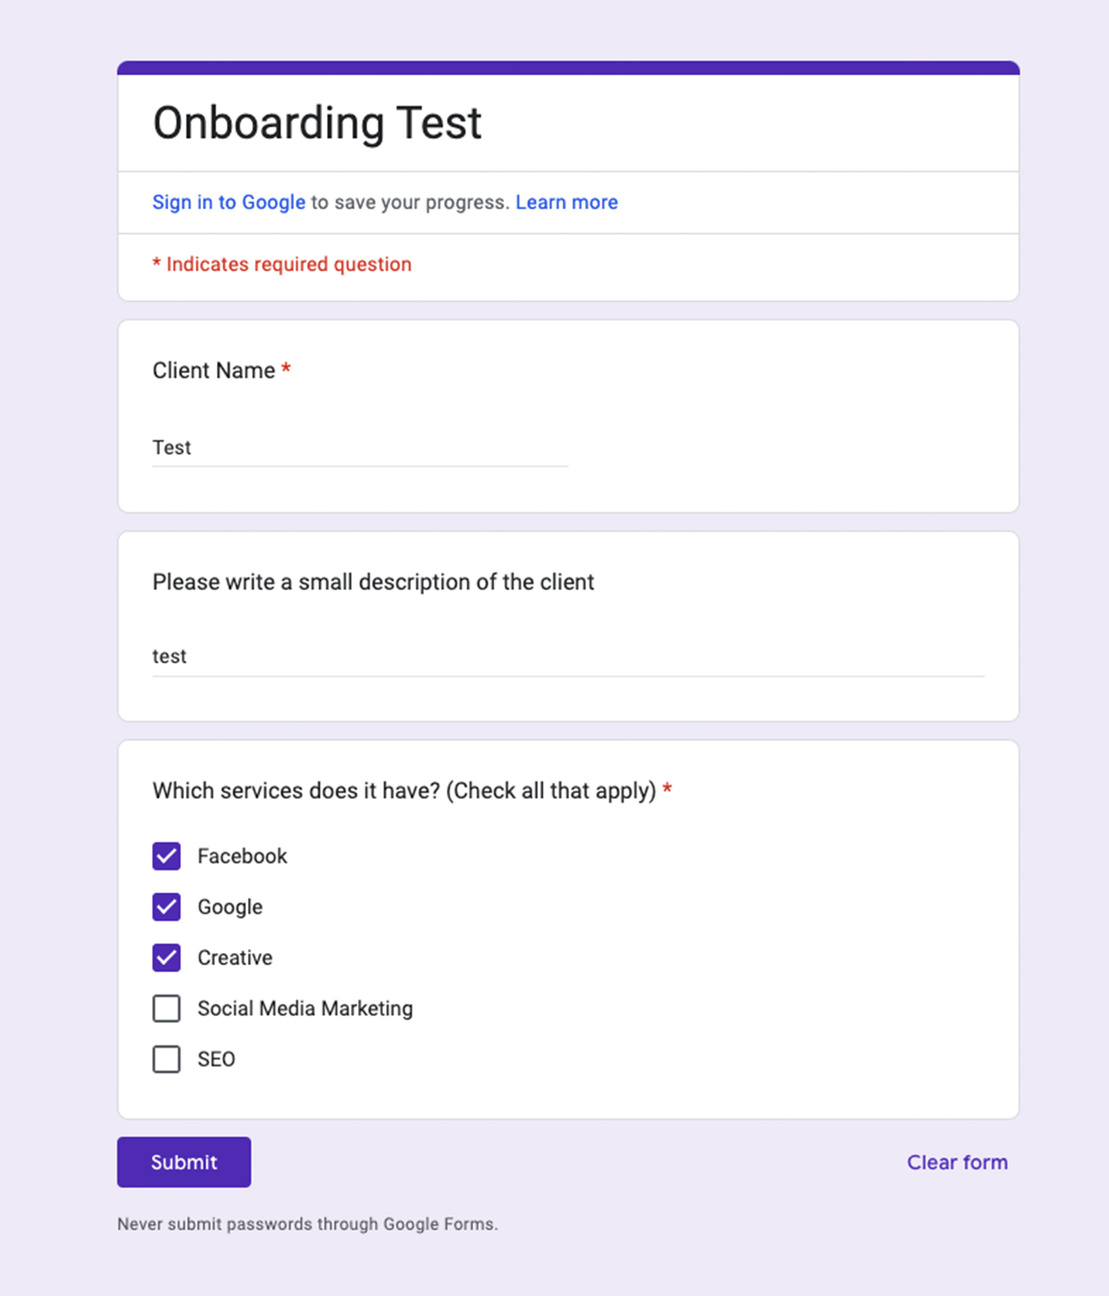The width and height of the screenshot is (1109, 1296).
Task: Click the red asterisk beside Client Name
Action: [286, 369]
